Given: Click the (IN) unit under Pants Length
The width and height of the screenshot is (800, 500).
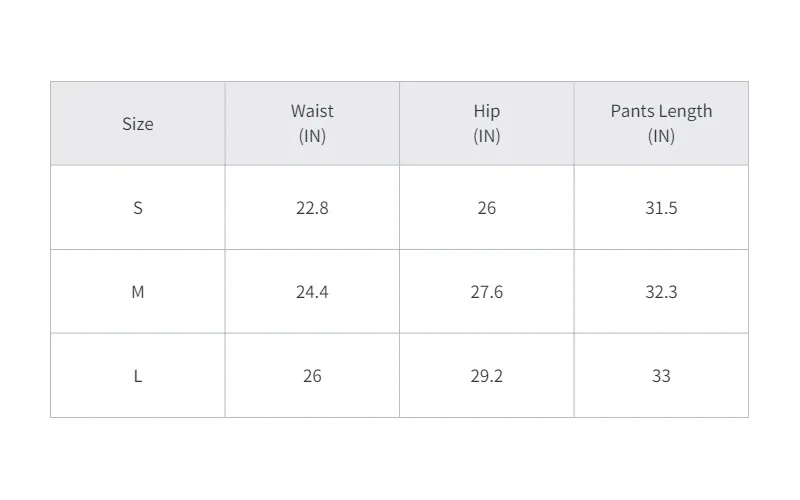Looking at the screenshot, I should pos(661,136).
